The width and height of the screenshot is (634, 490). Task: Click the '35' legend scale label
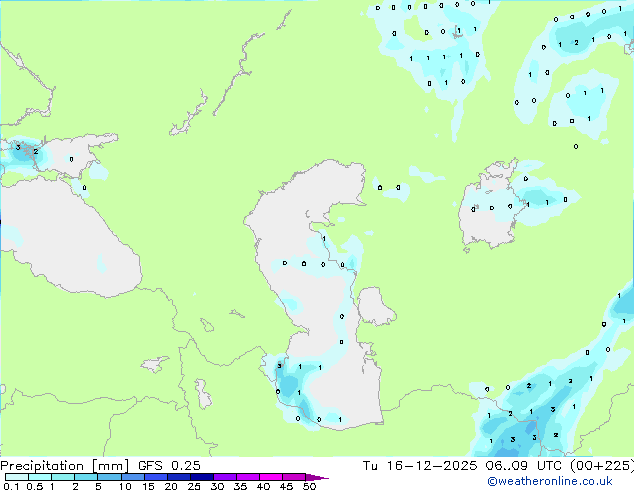[240, 486]
